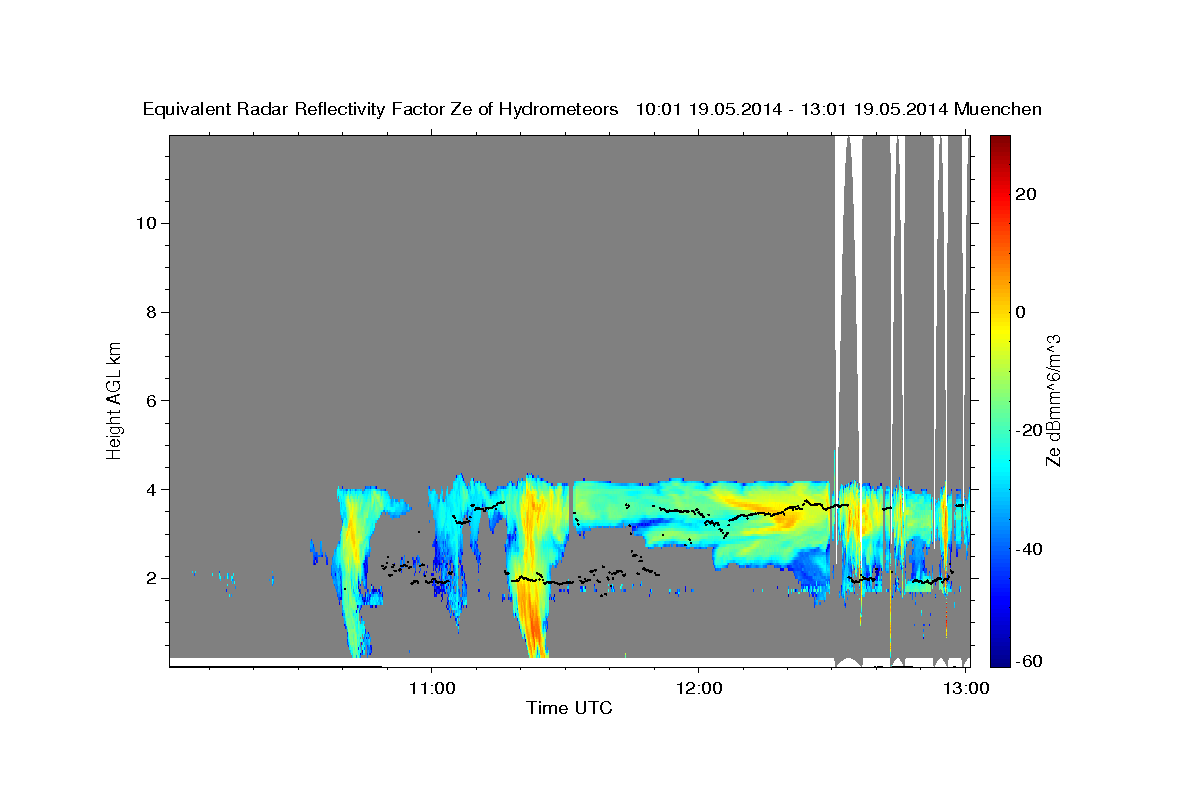1200x800 pixels.
Task: Click the location label 'Muenchen'
Action: [x=998, y=109]
